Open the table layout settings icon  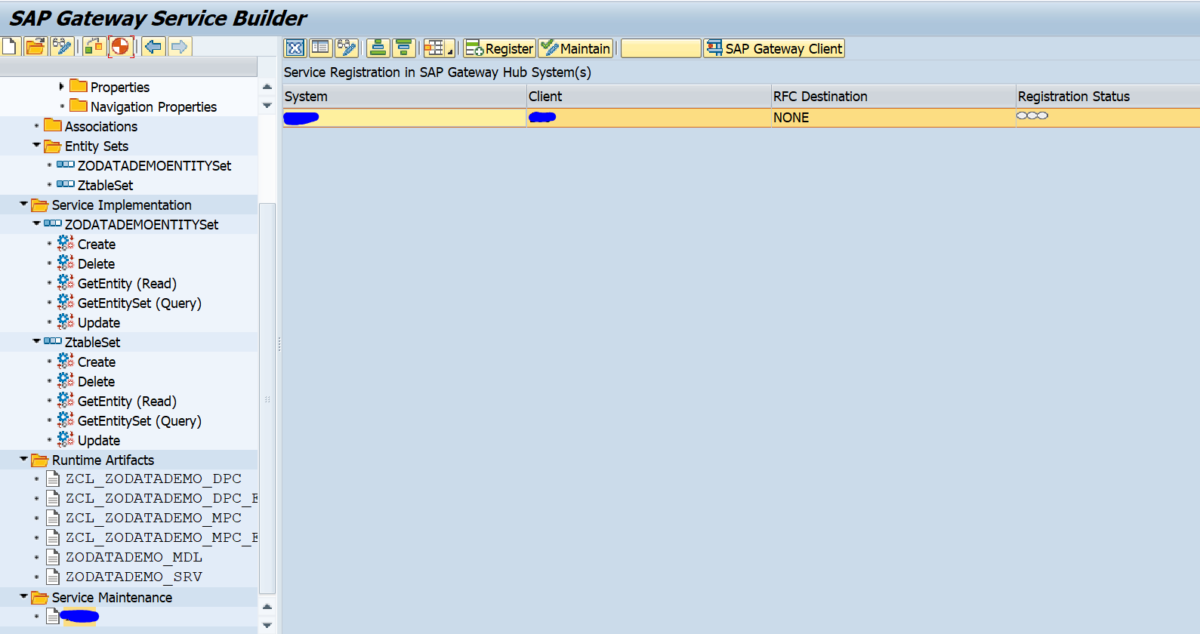point(434,47)
